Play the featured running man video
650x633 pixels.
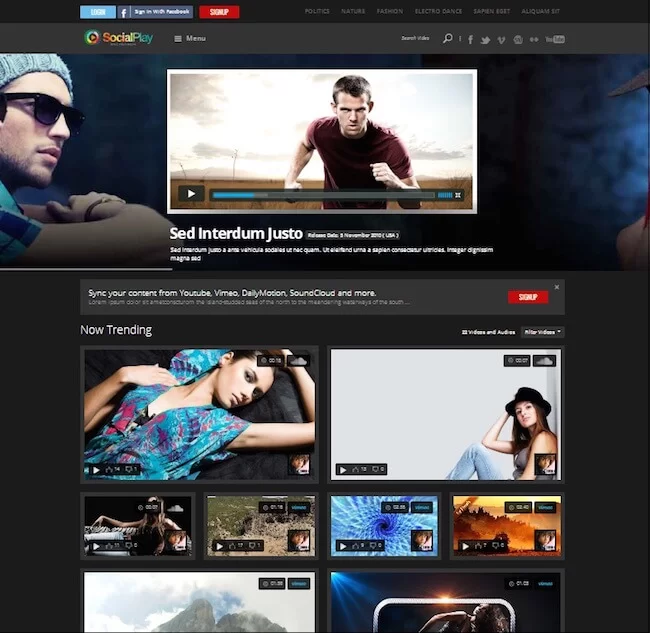[191, 194]
